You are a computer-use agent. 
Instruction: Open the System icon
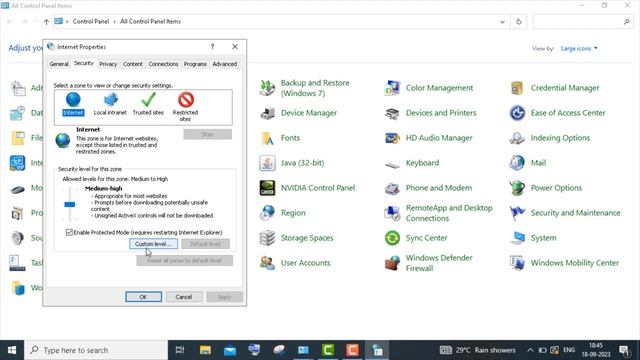(517, 238)
